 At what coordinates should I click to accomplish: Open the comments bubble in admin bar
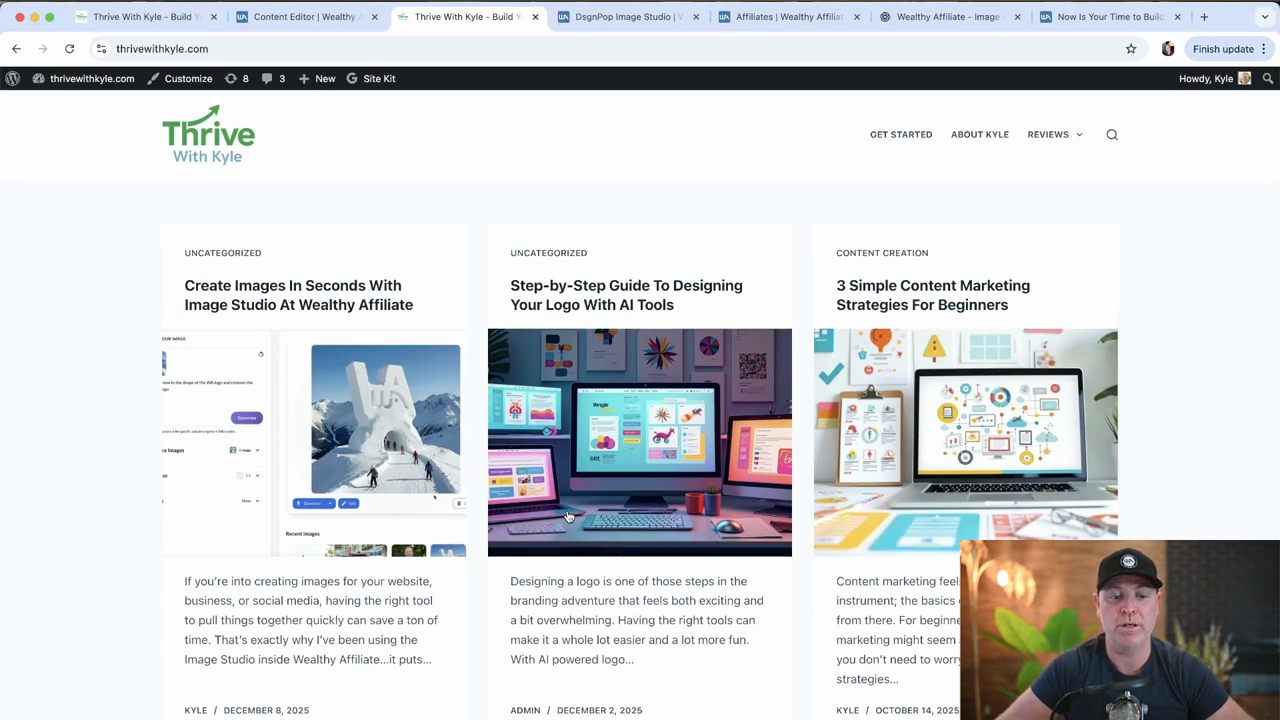(x=273, y=78)
